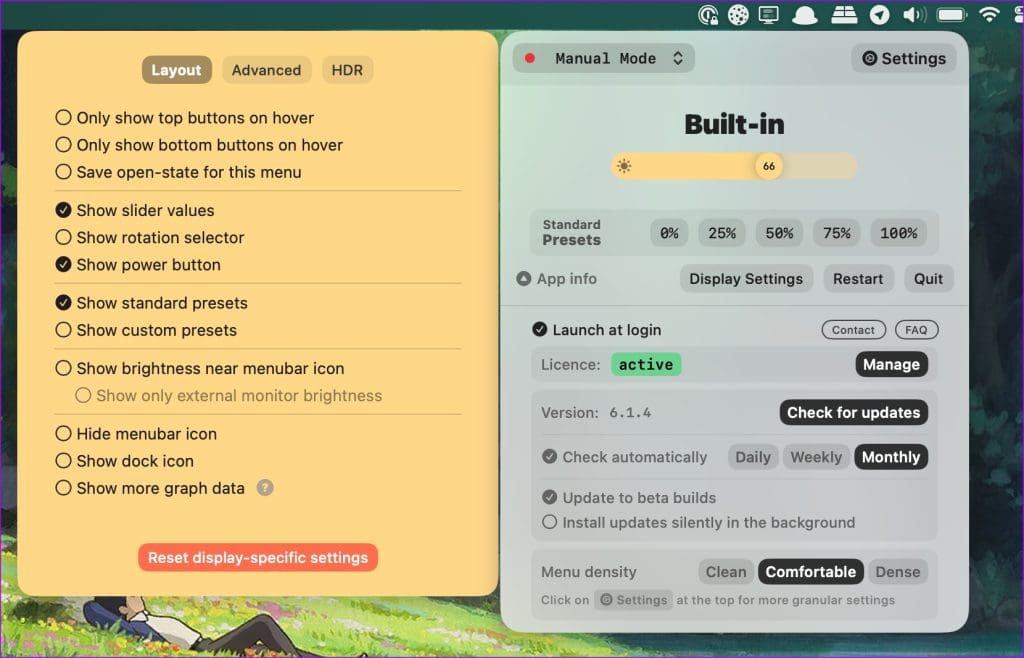Image resolution: width=1024 pixels, height=658 pixels.
Task: Click the brightness slider knob showing 66
Action: coord(769,166)
